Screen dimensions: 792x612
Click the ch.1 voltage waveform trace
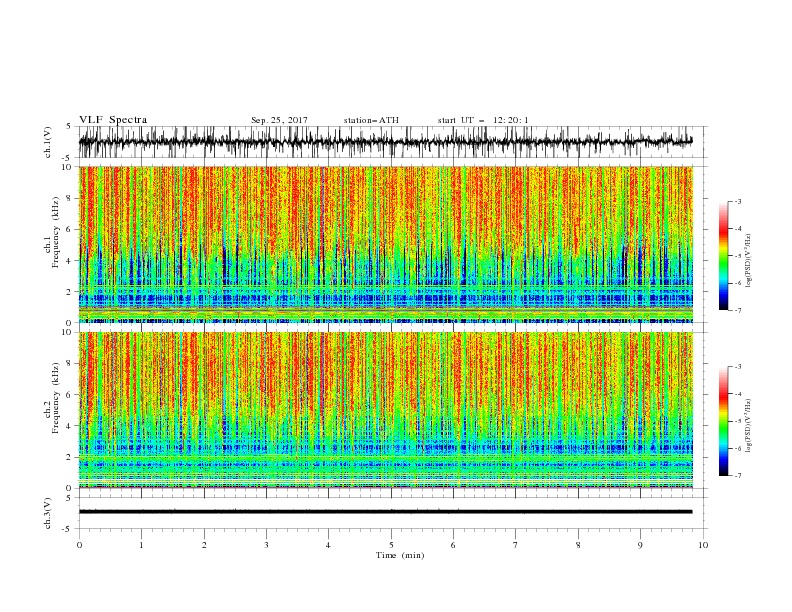click(x=385, y=142)
